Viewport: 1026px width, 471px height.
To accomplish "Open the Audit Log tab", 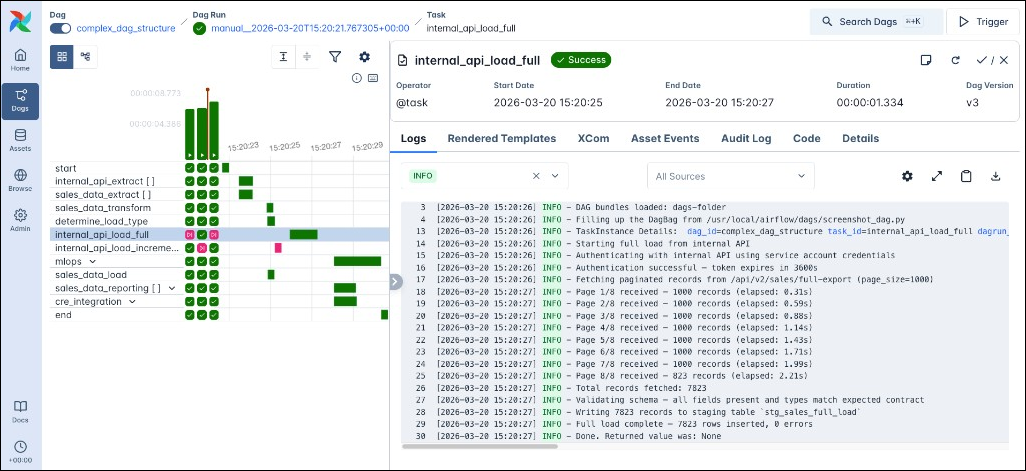I will (746, 139).
